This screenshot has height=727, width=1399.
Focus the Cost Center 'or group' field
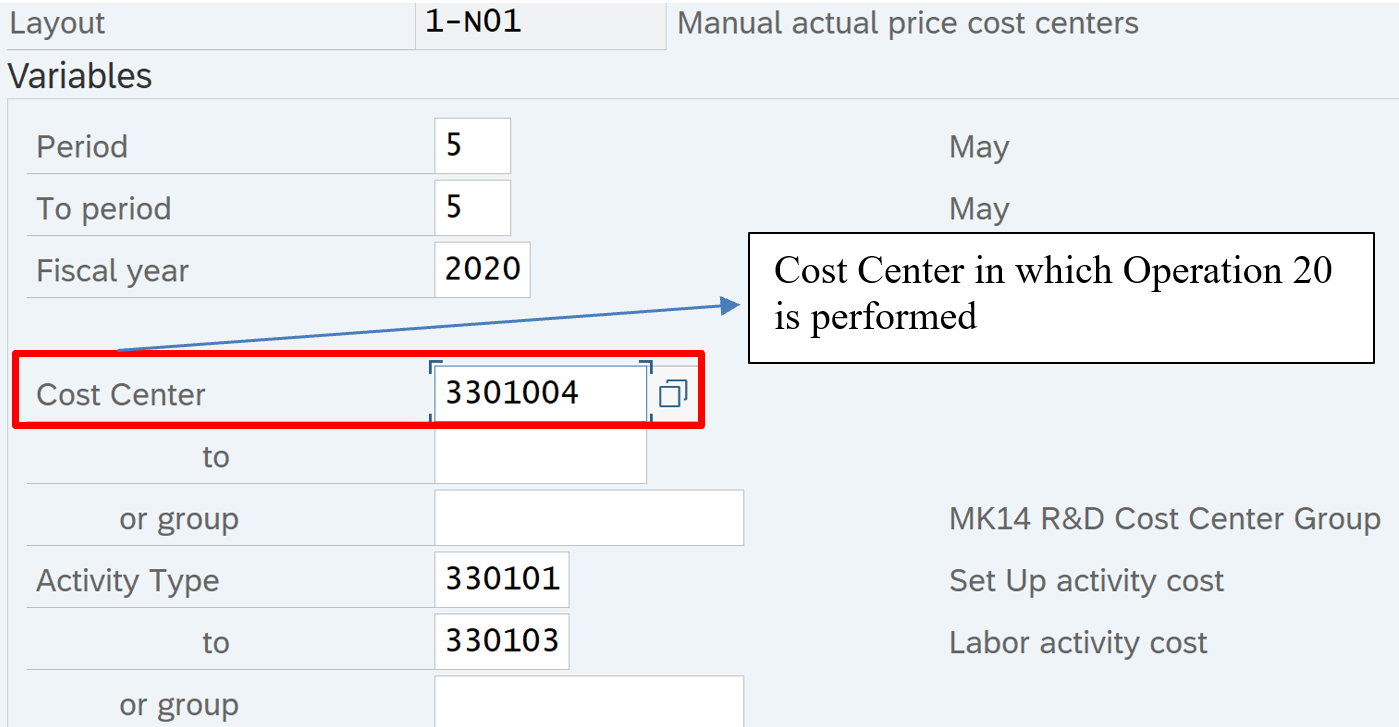click(x=588, y=518)
